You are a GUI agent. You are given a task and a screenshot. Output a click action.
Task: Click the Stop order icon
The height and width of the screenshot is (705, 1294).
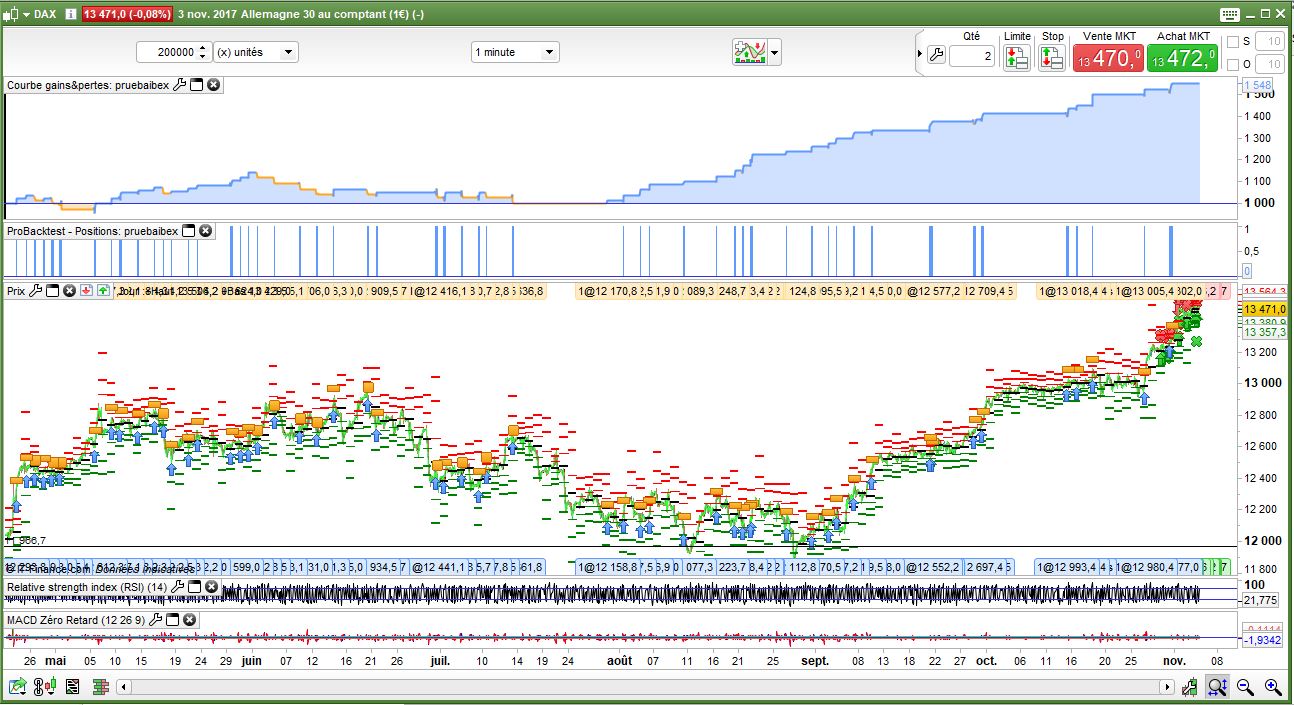point(1052,58)
